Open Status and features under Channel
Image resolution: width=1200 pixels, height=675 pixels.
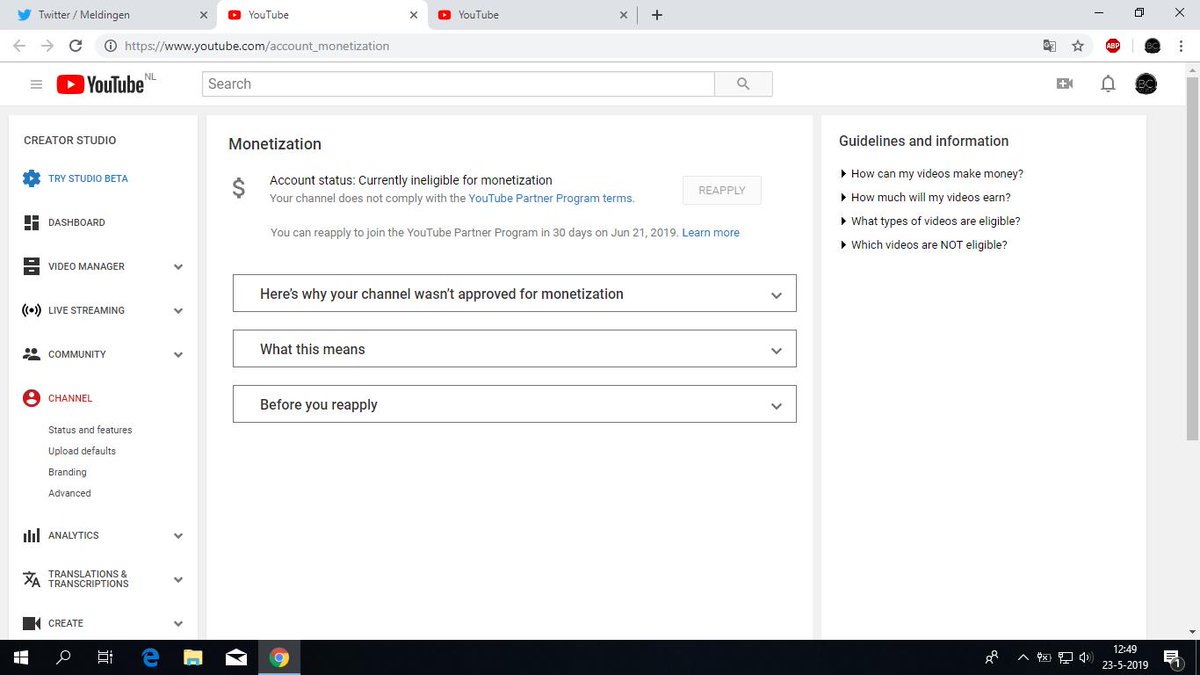90,430
